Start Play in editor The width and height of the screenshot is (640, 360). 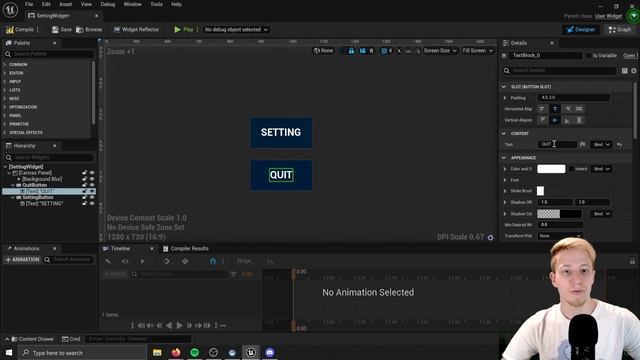click(183, 29)
